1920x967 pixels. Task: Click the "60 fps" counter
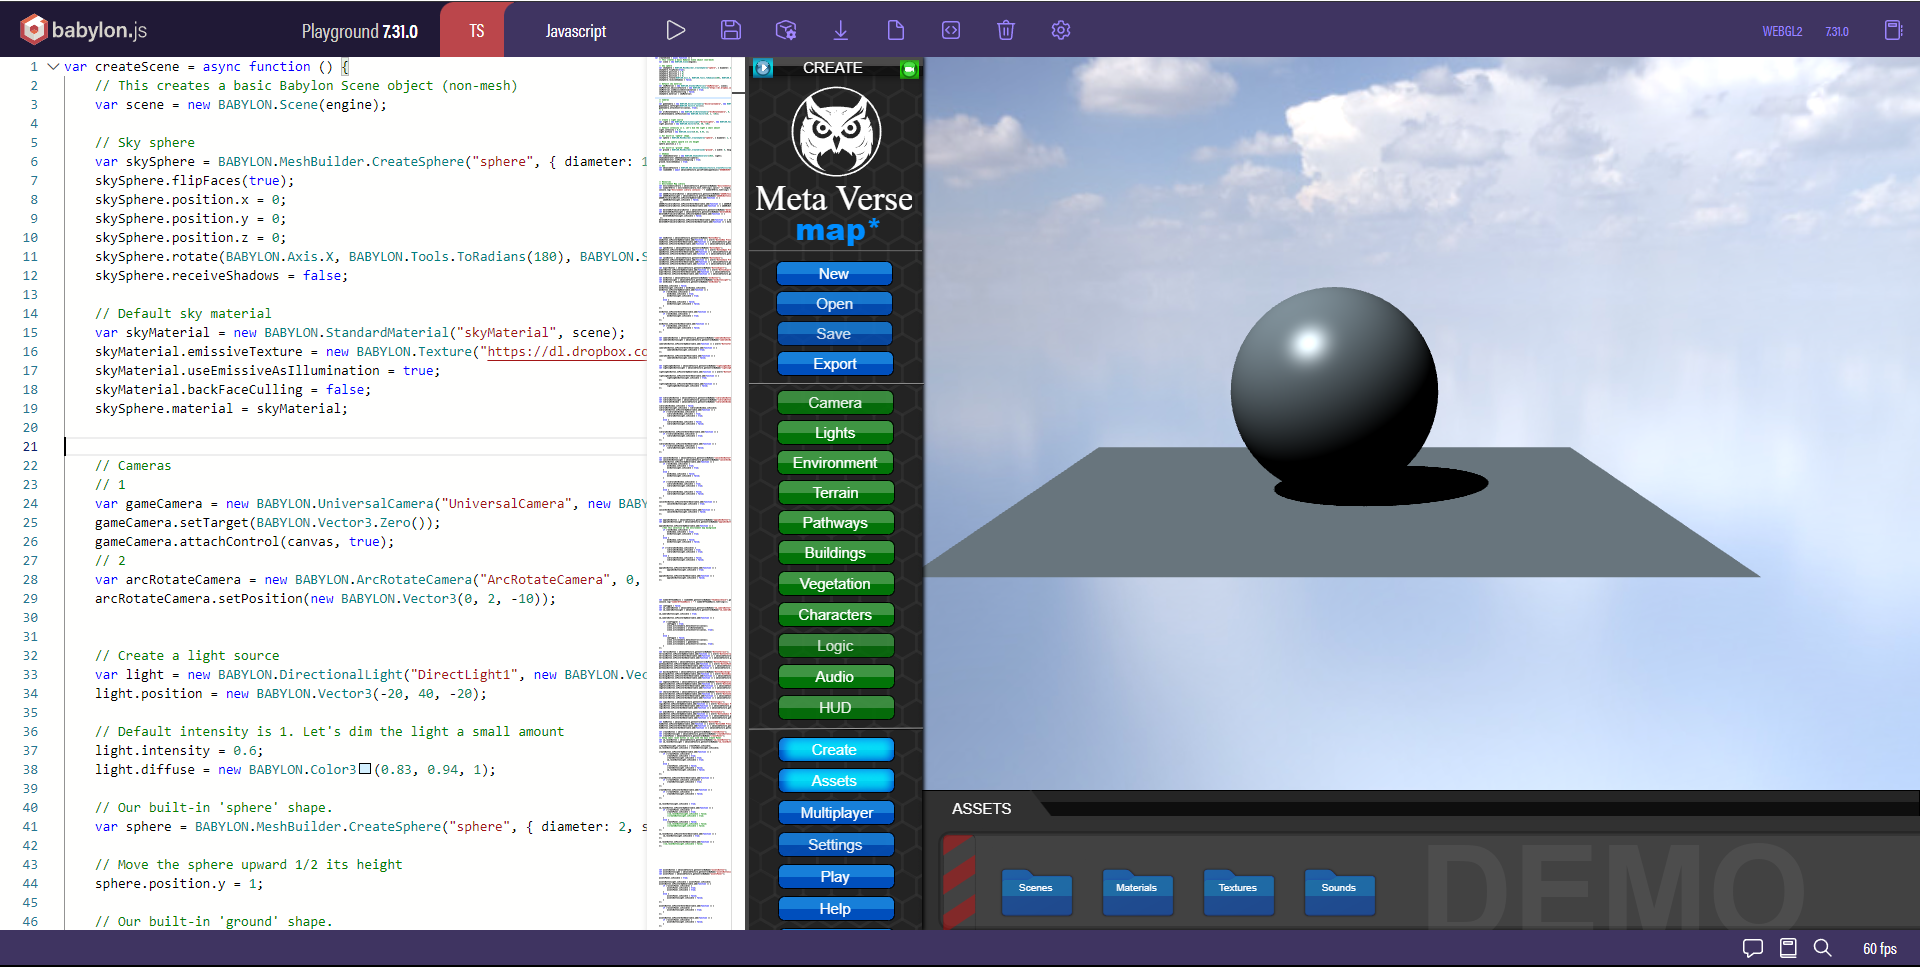[x=1879, y=949]
